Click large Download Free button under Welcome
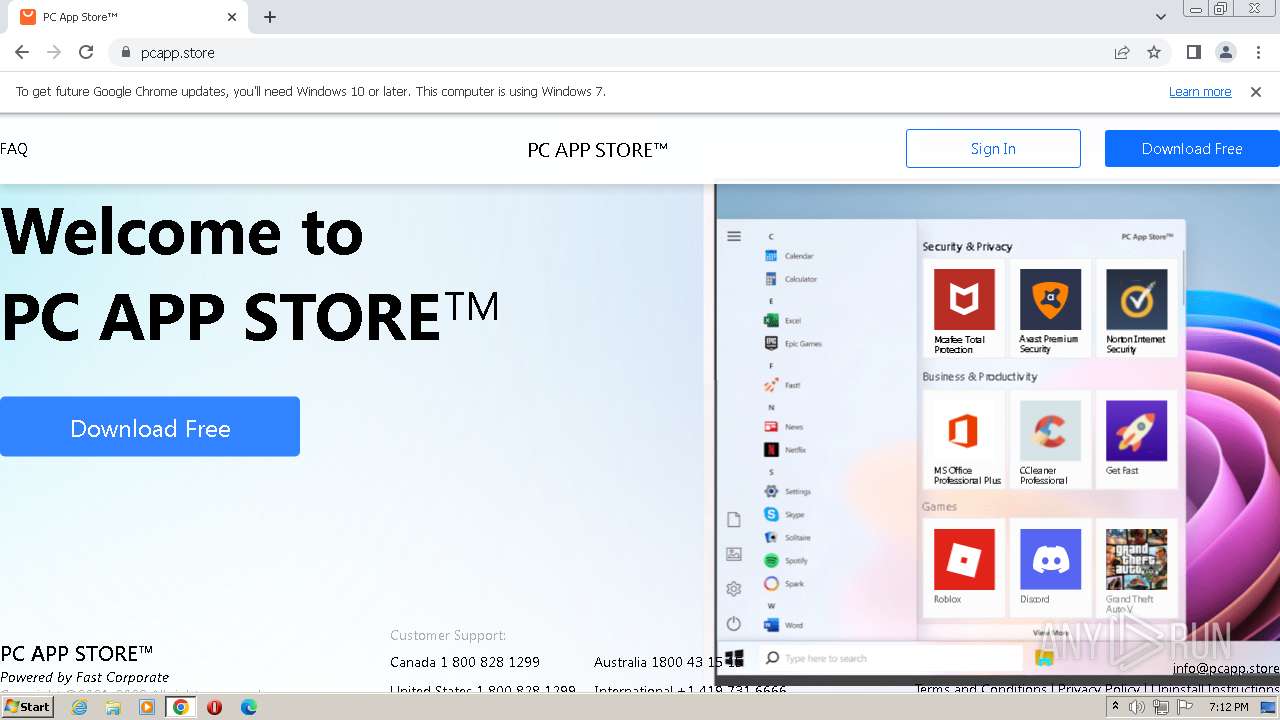1280x720 pixels. click(x=150, y=427)
